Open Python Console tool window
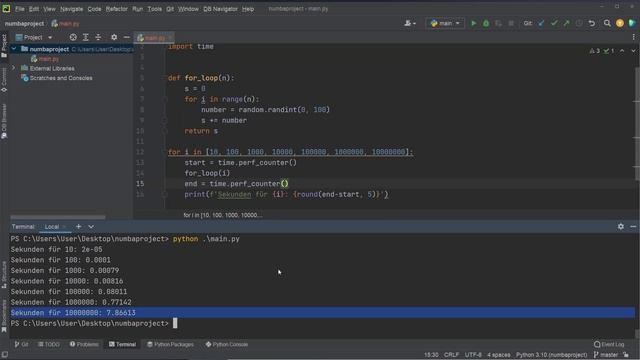 point(227,344)
